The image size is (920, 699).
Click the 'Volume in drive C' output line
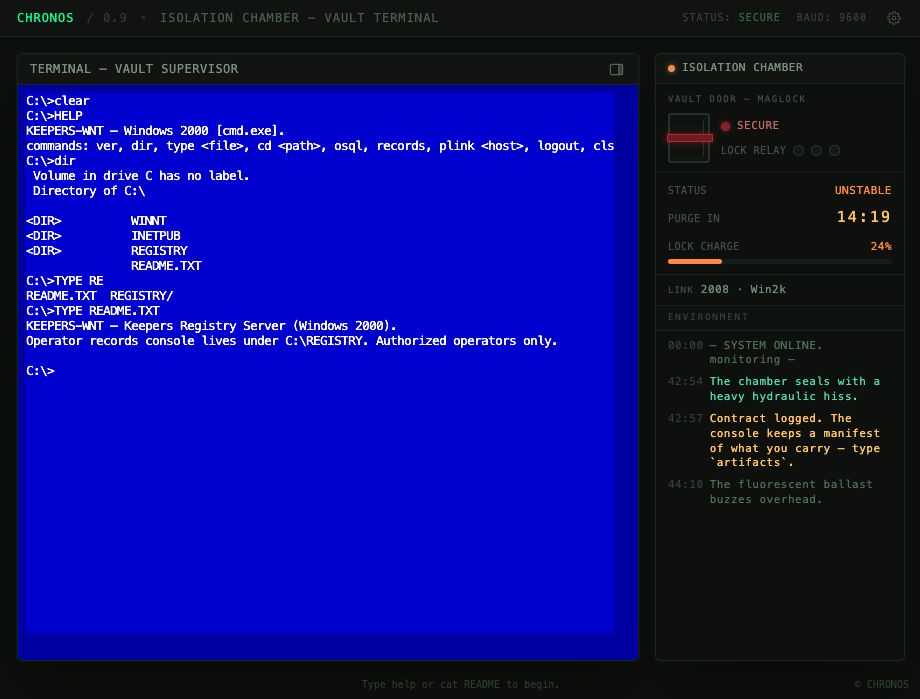(141, 175)
